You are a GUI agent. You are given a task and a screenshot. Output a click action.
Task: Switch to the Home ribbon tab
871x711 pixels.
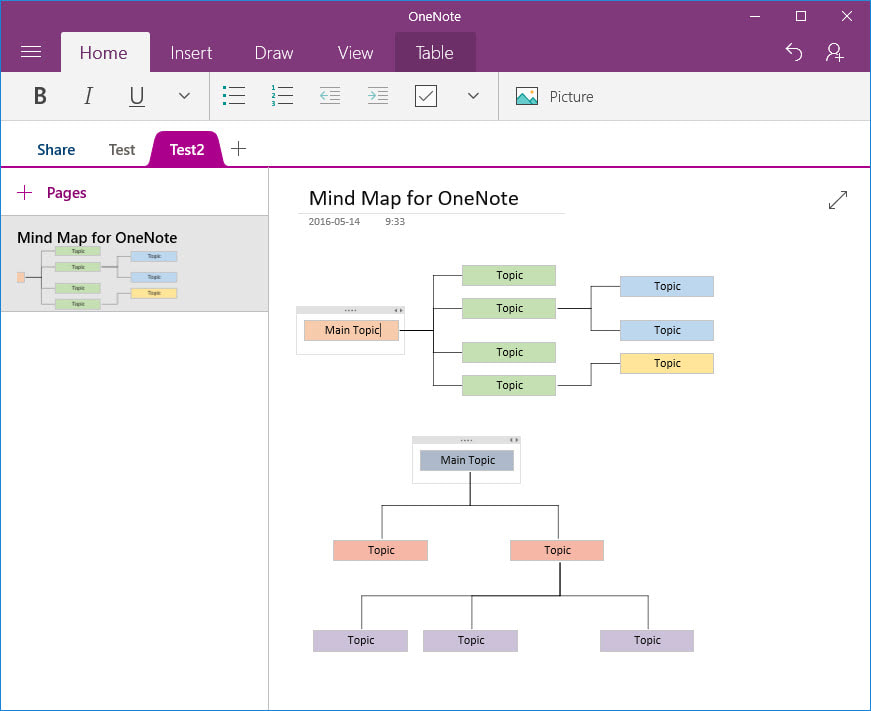104,52
